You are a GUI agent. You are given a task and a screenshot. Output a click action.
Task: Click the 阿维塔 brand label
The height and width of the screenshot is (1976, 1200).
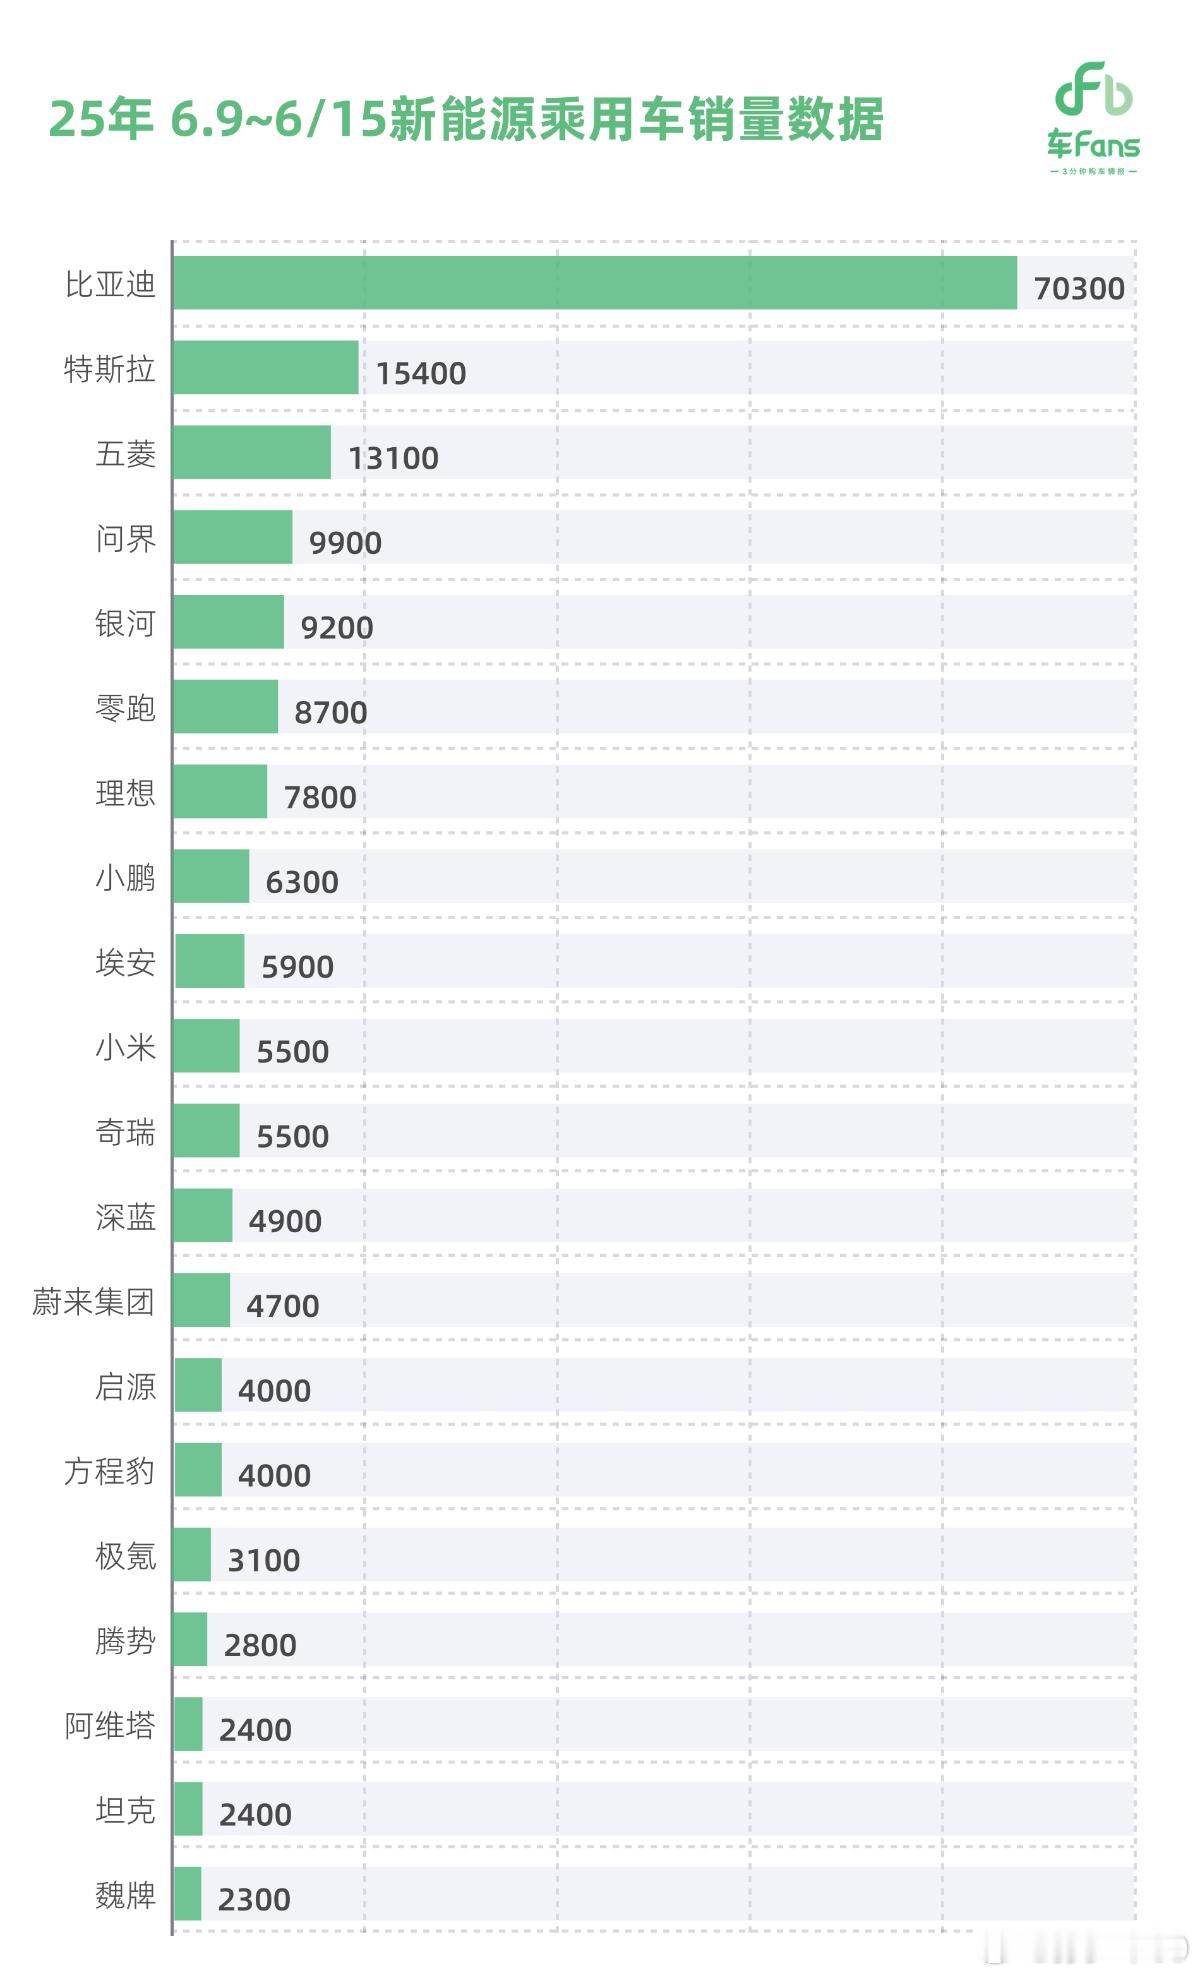coord(110,1726)
